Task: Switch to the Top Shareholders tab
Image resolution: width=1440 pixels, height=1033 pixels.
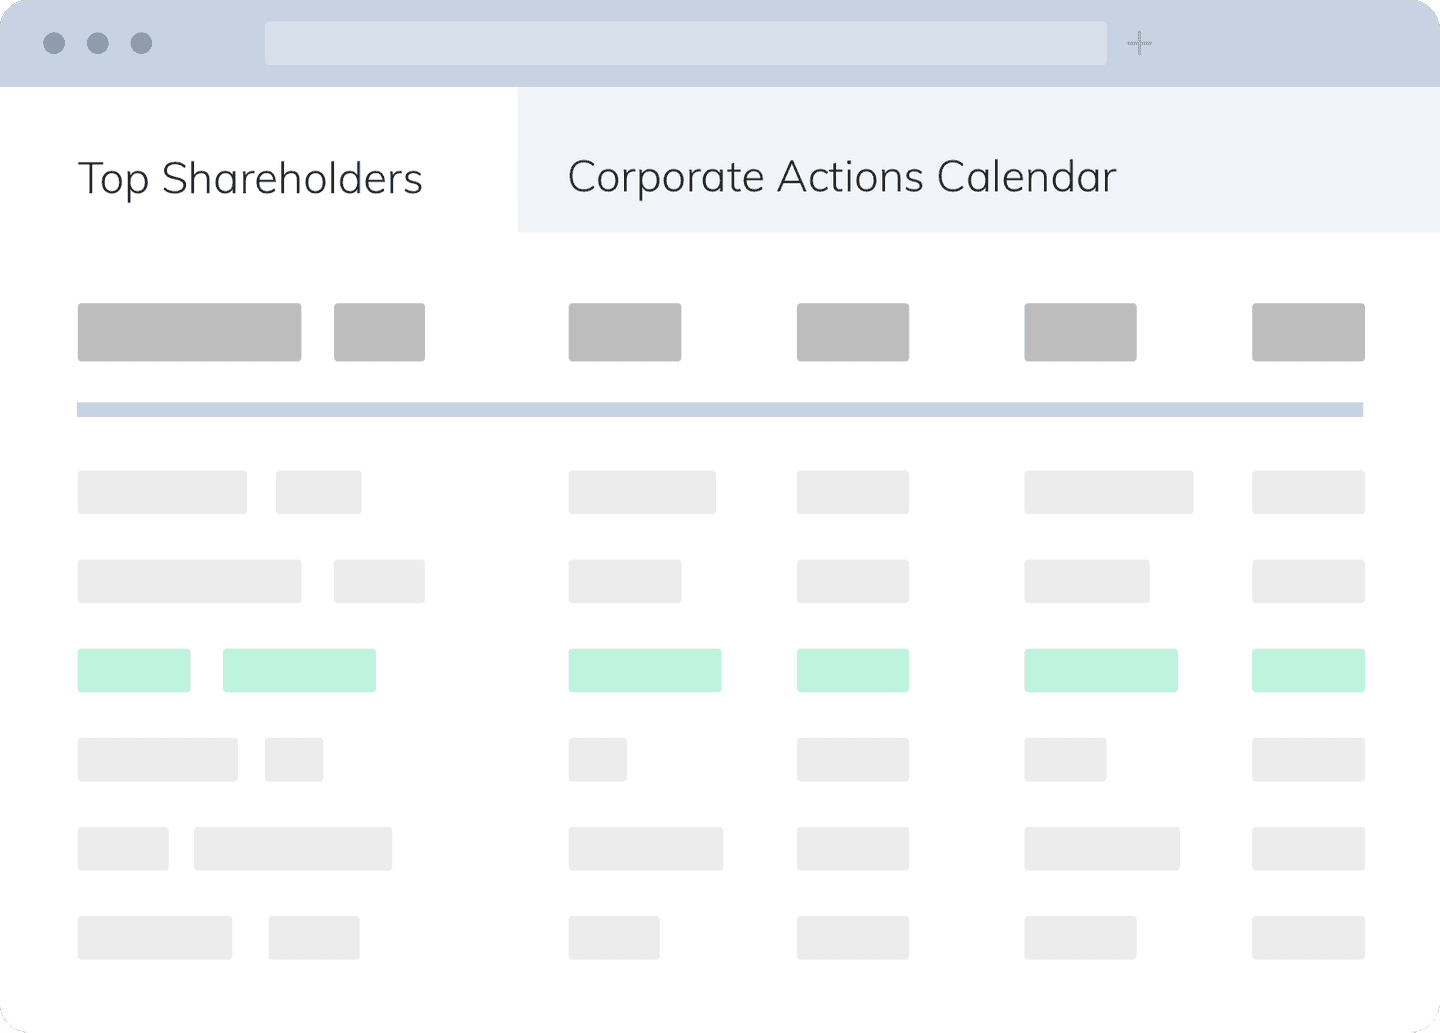Action: point(250,179)
